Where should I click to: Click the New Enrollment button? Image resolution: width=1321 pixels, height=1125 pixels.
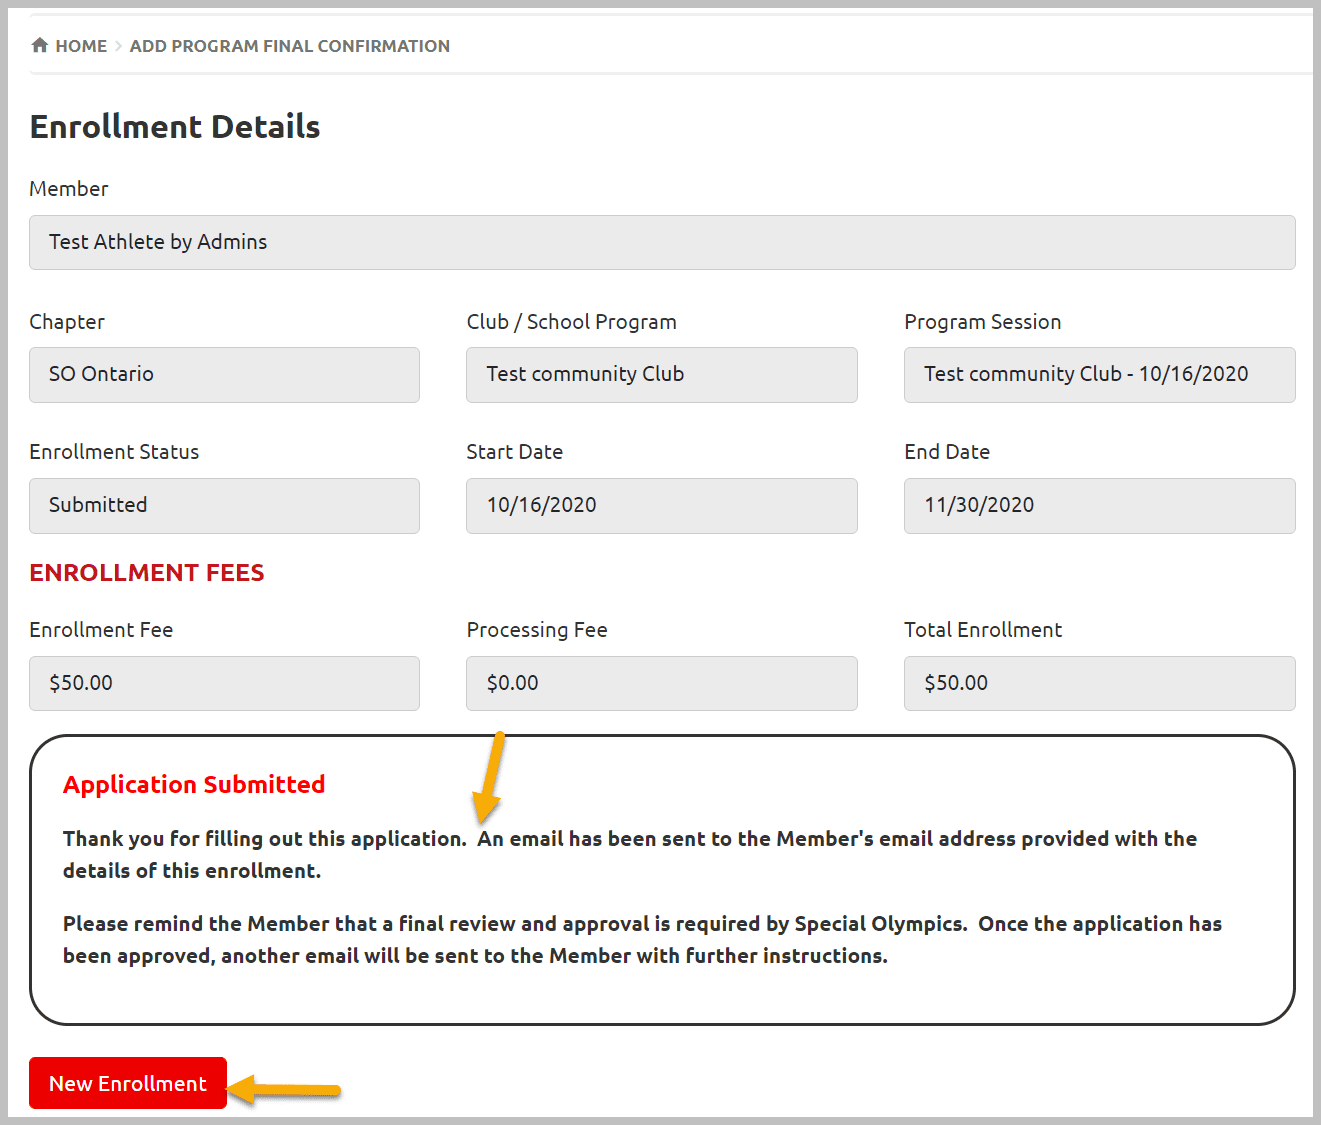(x=128, y=1083)
